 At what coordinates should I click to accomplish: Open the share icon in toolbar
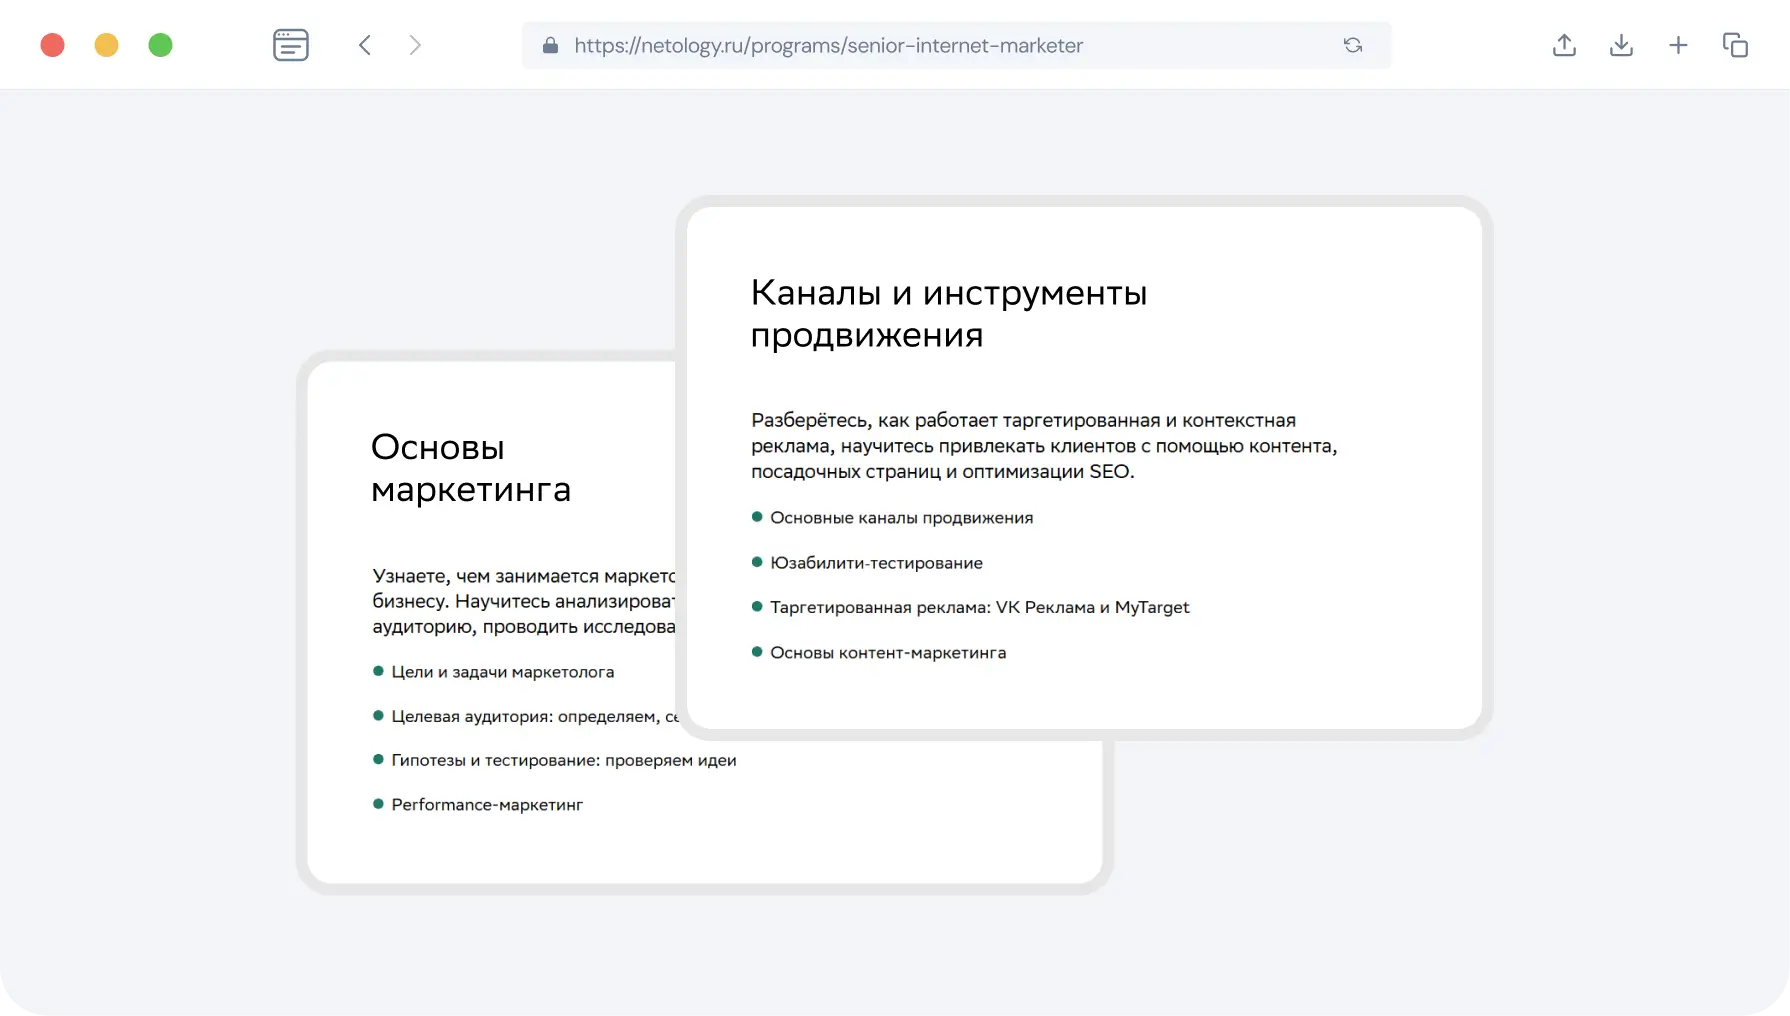coord(1564,45)
